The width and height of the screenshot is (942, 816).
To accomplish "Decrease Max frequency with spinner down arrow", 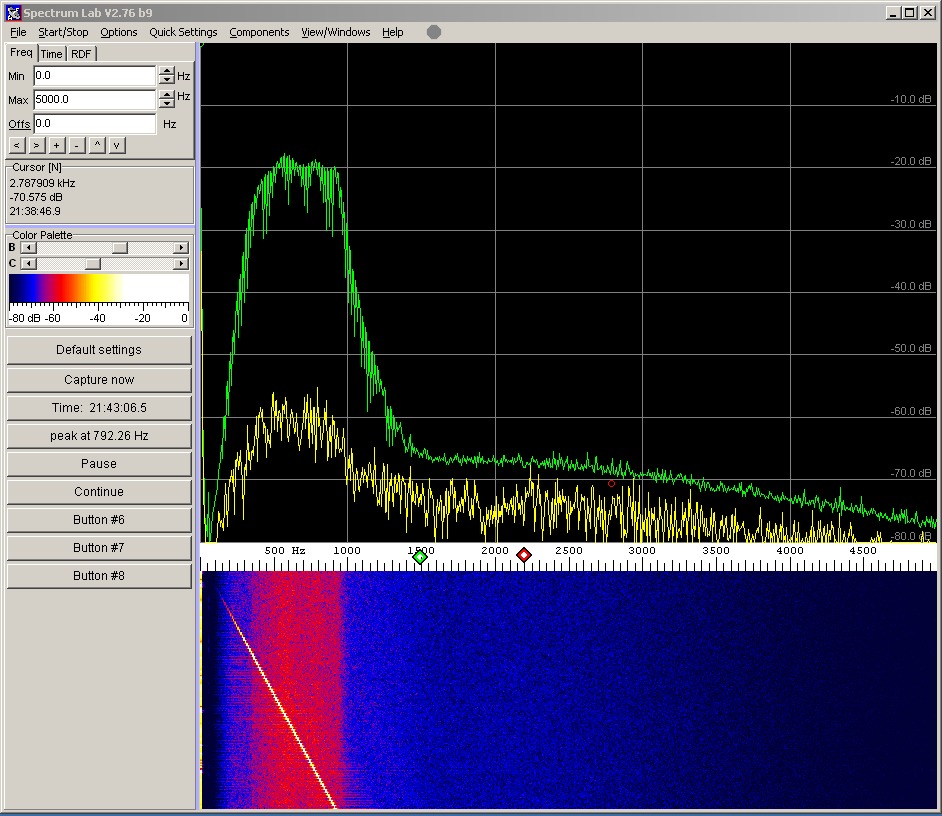I will [x=166, y=105].
